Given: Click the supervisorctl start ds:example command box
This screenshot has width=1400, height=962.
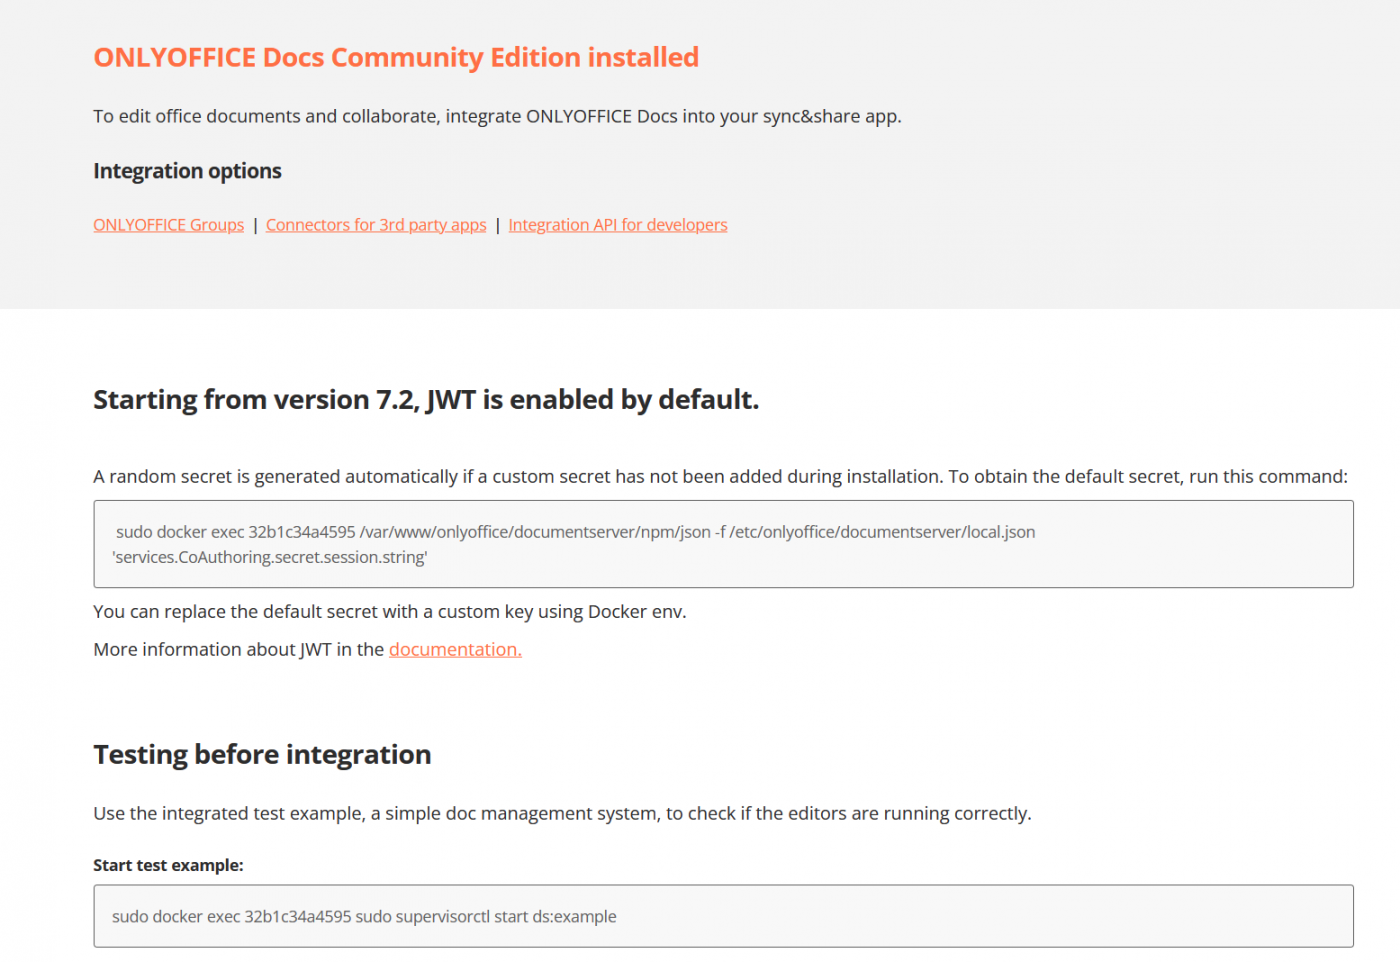Looking at the screenshot, I should [900, 916].
